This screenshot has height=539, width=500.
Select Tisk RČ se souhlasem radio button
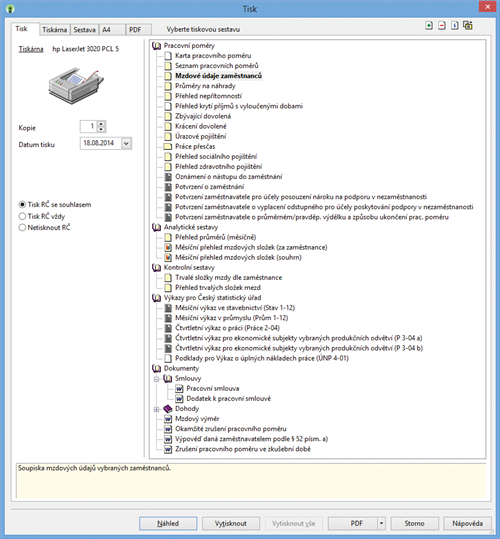click(x=22, y=205)
